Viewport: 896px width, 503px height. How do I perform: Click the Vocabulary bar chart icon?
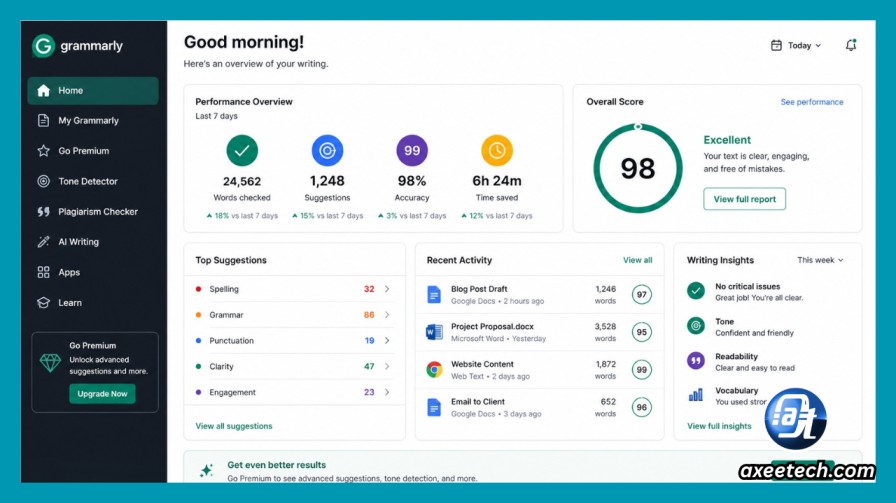695,395
